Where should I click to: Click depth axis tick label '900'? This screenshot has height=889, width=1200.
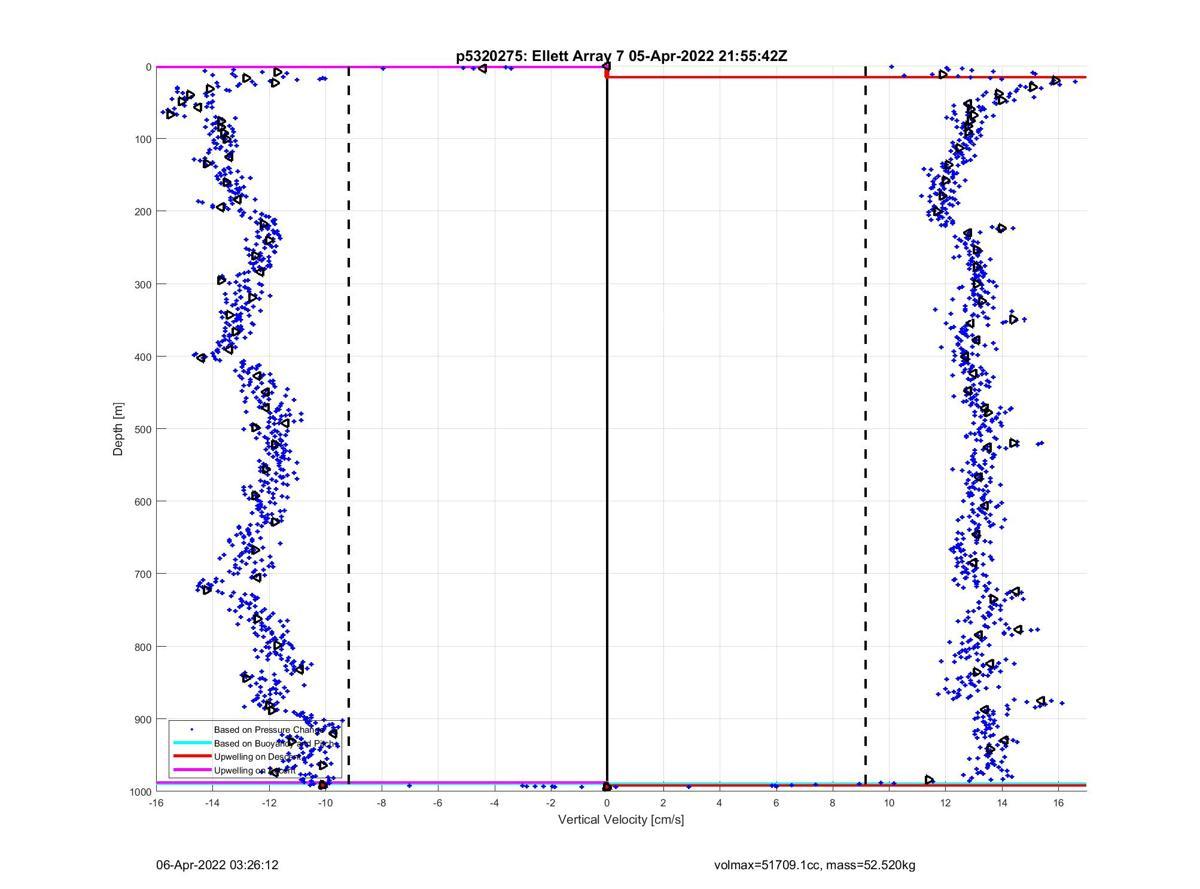142,719
